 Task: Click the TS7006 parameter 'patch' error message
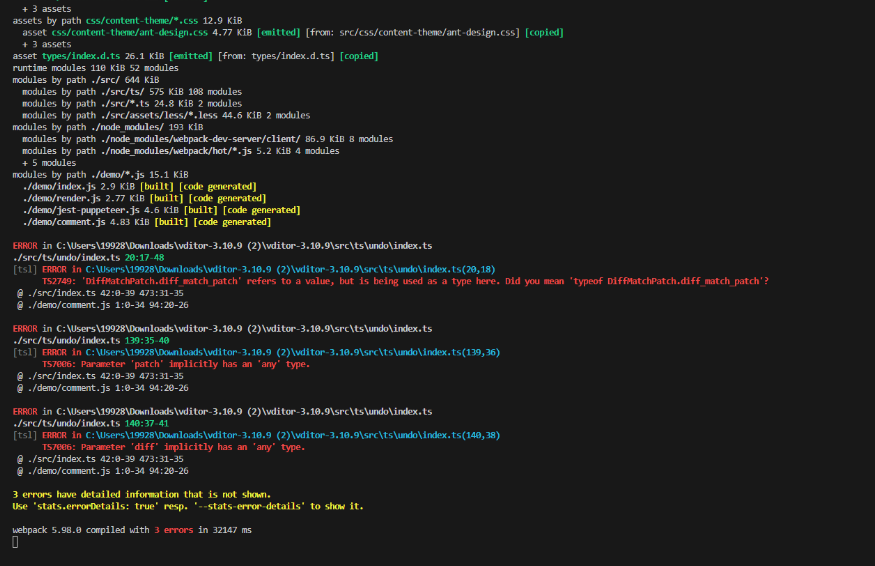[x=176, y=364]
